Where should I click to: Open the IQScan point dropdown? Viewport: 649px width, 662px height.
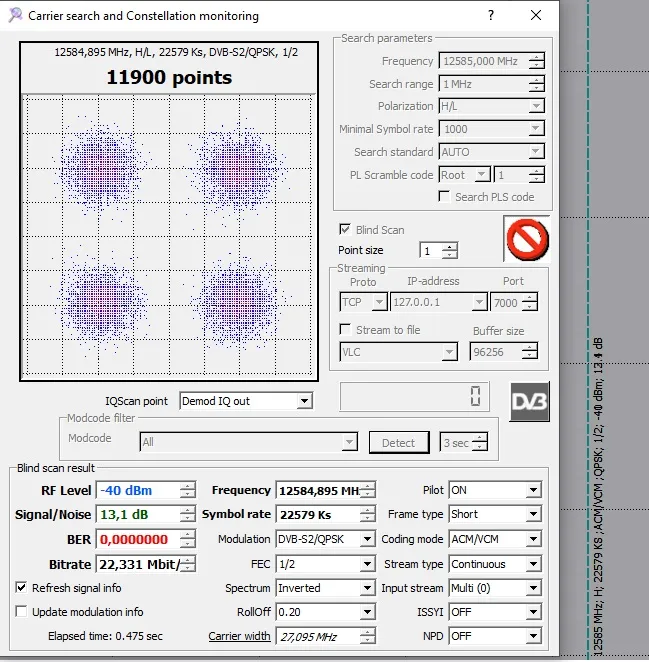[304, 401]
